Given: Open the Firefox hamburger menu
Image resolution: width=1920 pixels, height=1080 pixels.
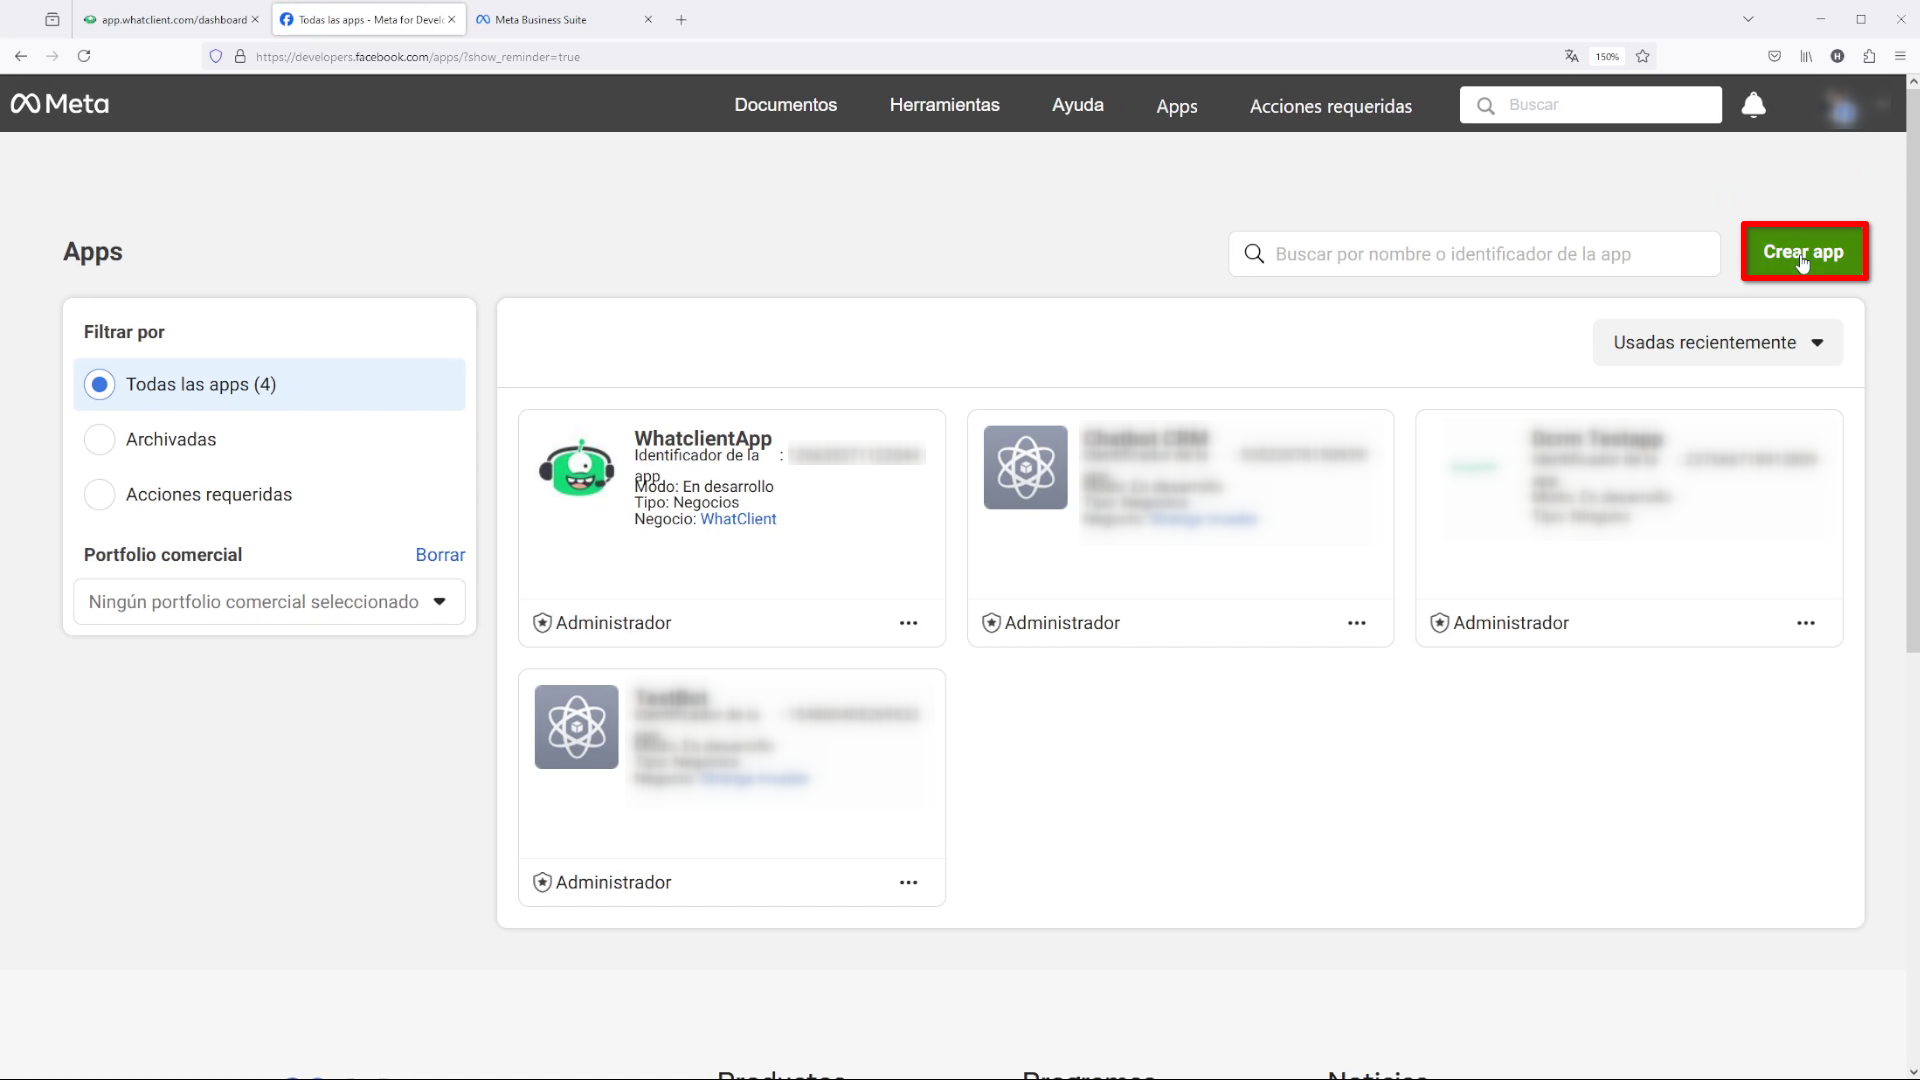Looking at the screenshot, I should click(x=1900, y=56).
